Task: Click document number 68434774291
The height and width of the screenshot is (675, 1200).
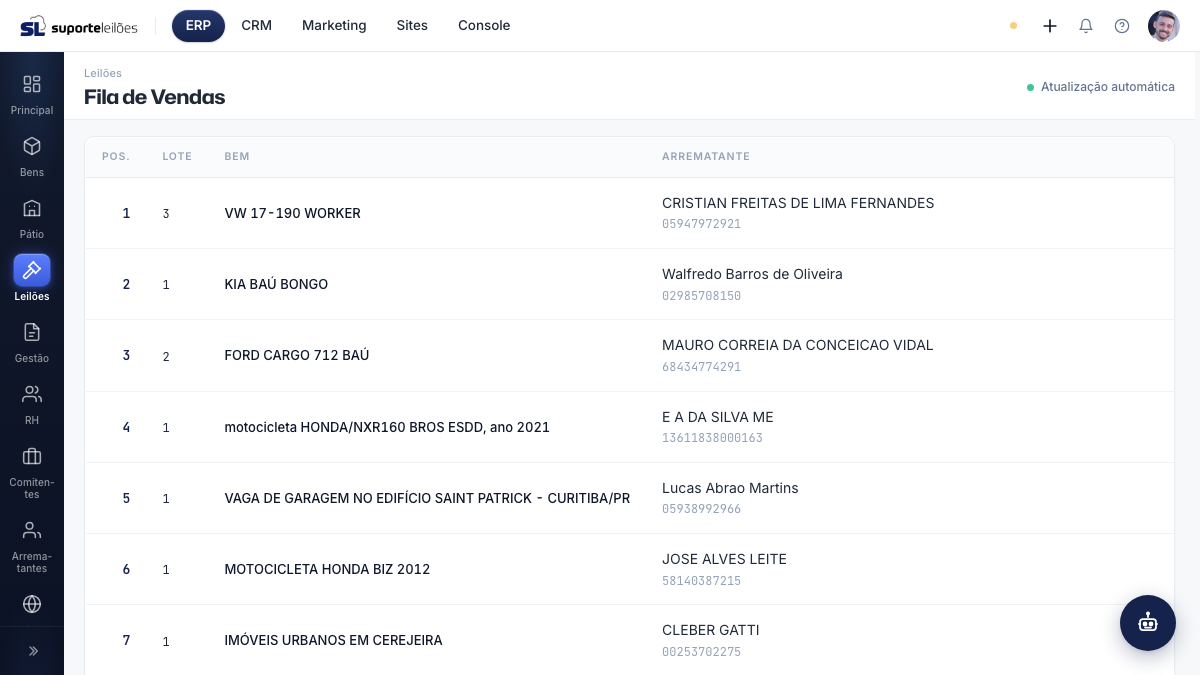Action: pyautogui.click(x=701, y=367)
